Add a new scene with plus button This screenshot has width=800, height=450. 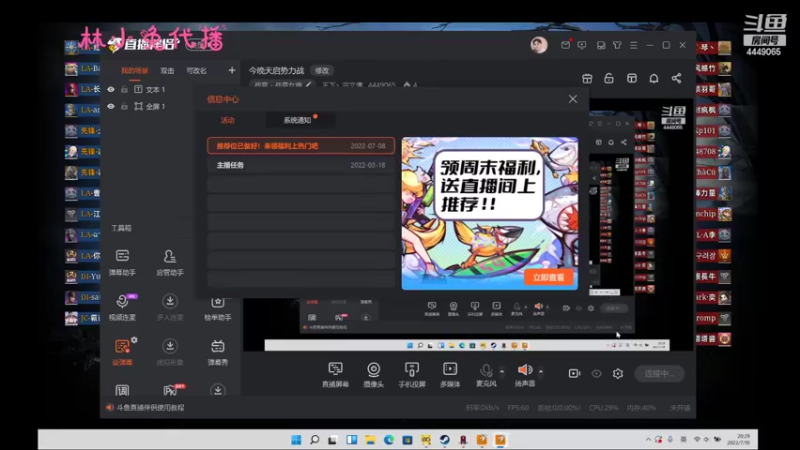tap(232, 70)
